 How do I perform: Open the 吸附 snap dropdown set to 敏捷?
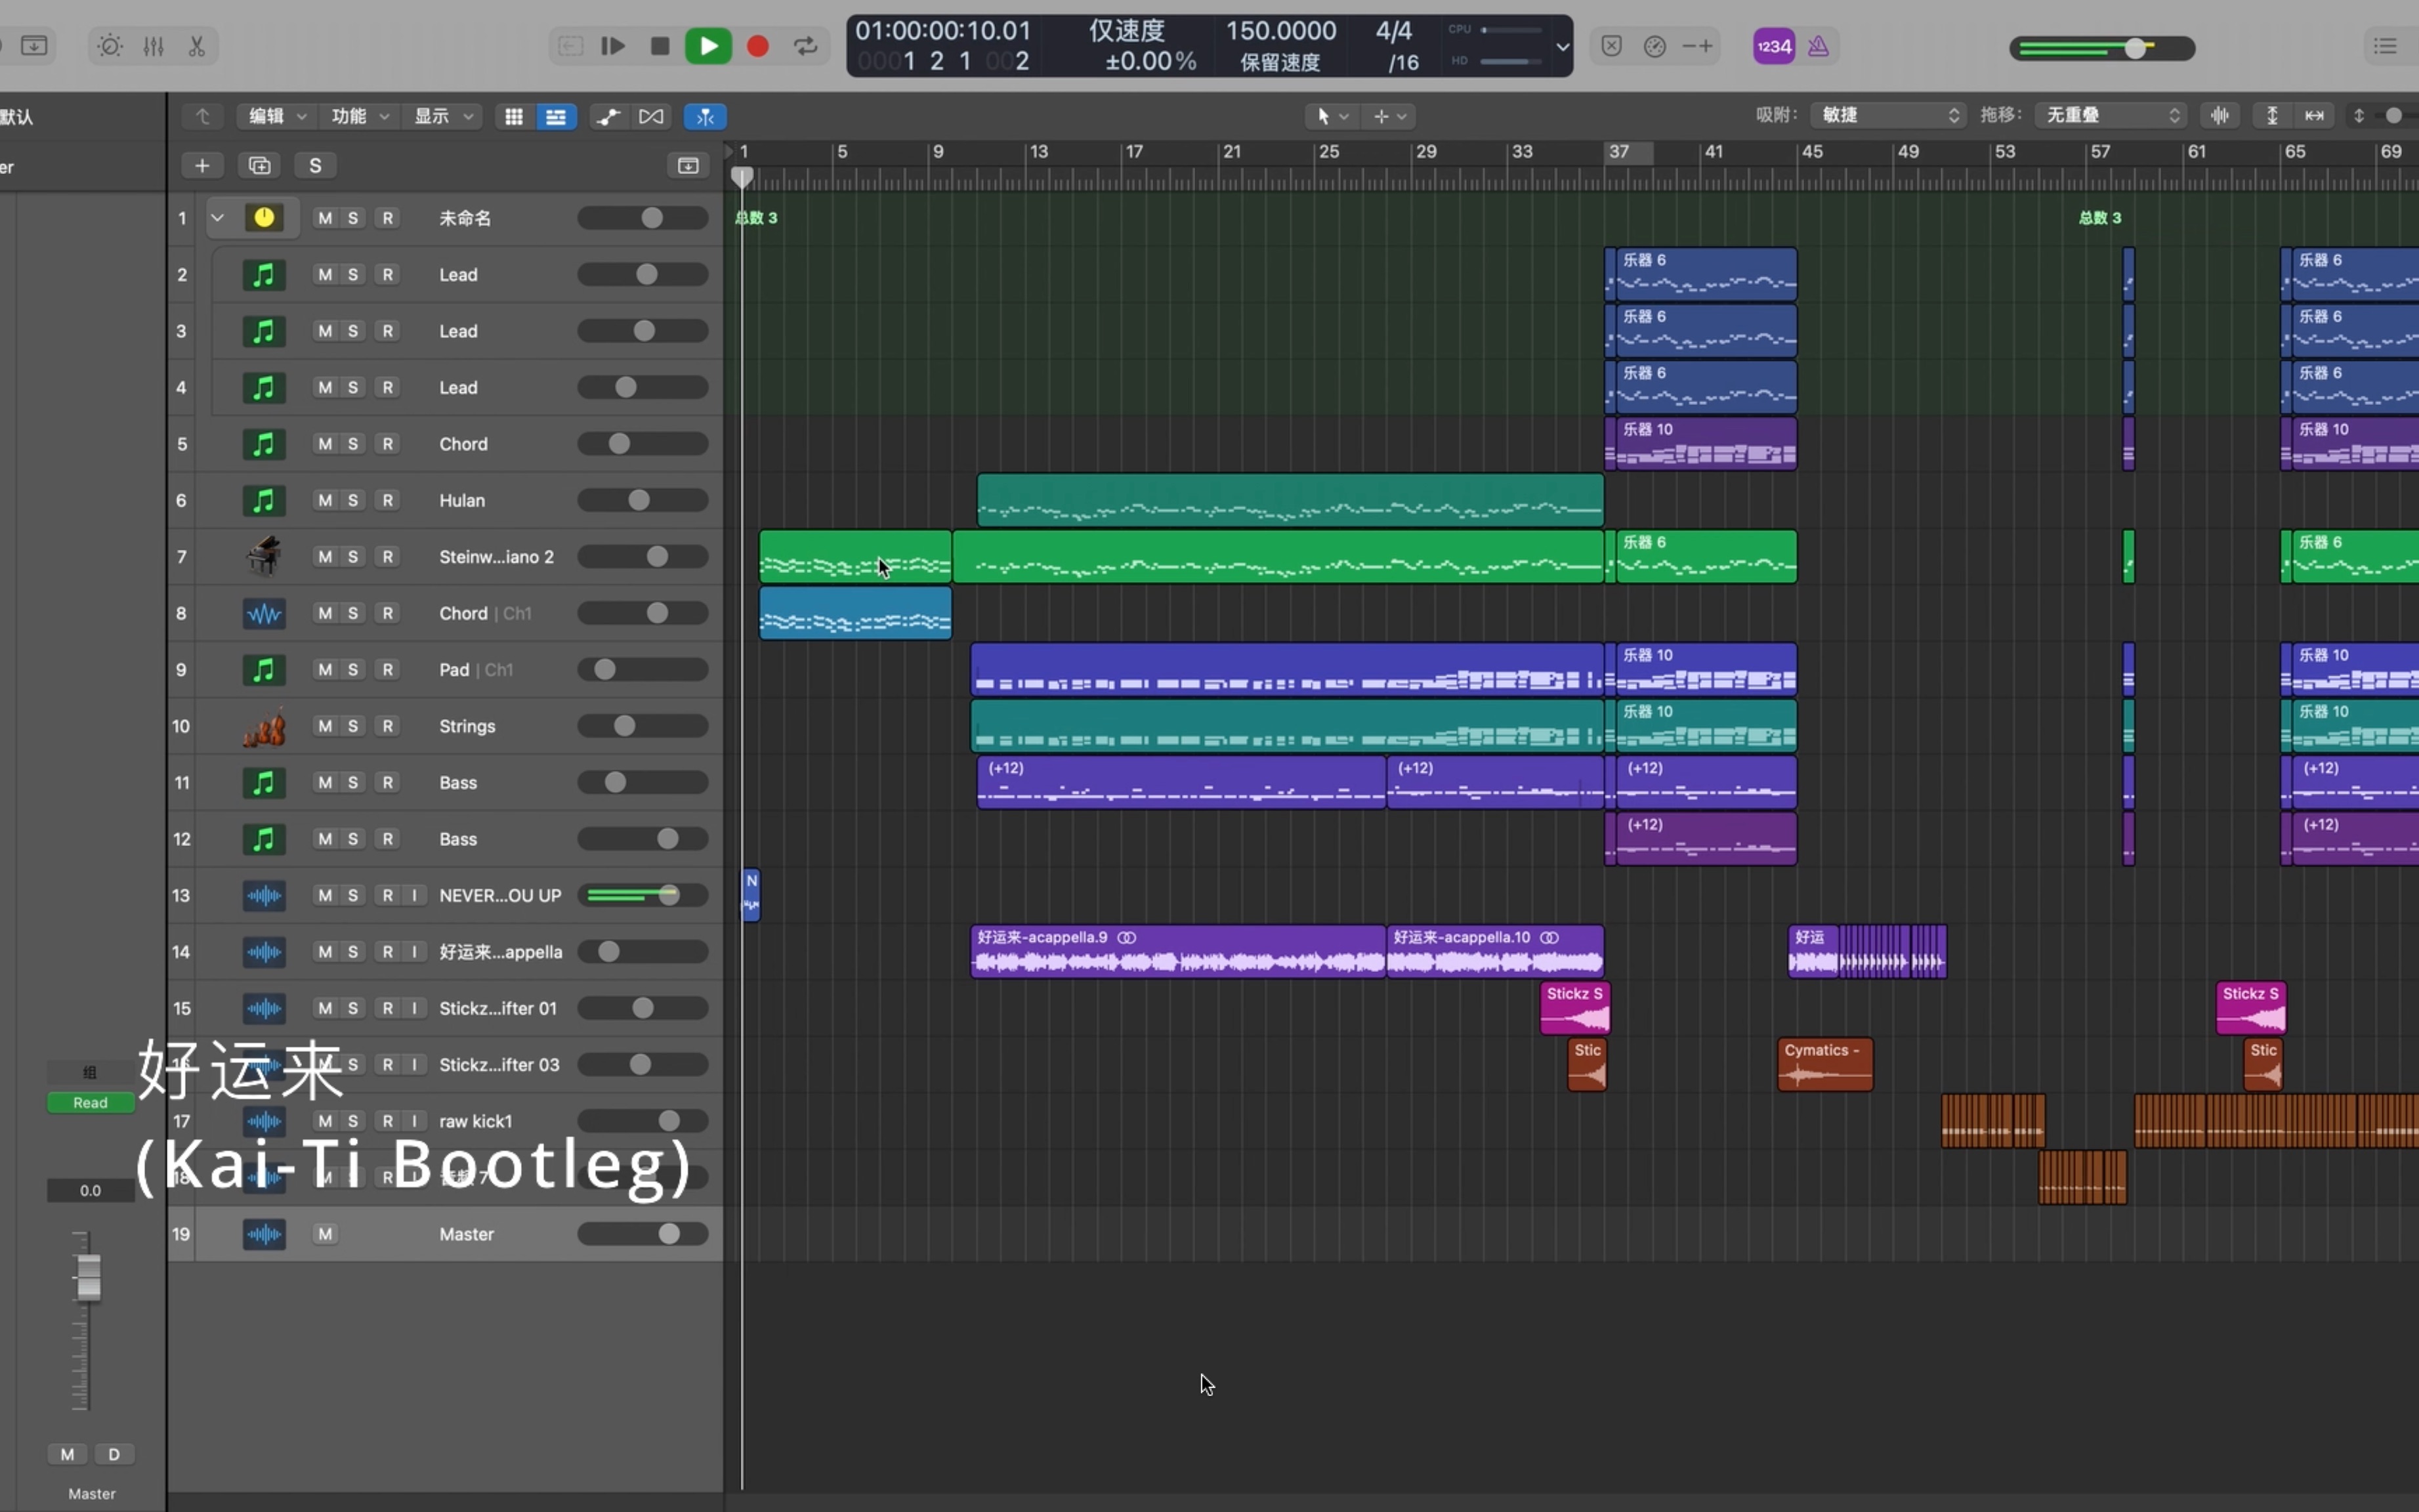pyautogui.click(x=1888, y=115)
